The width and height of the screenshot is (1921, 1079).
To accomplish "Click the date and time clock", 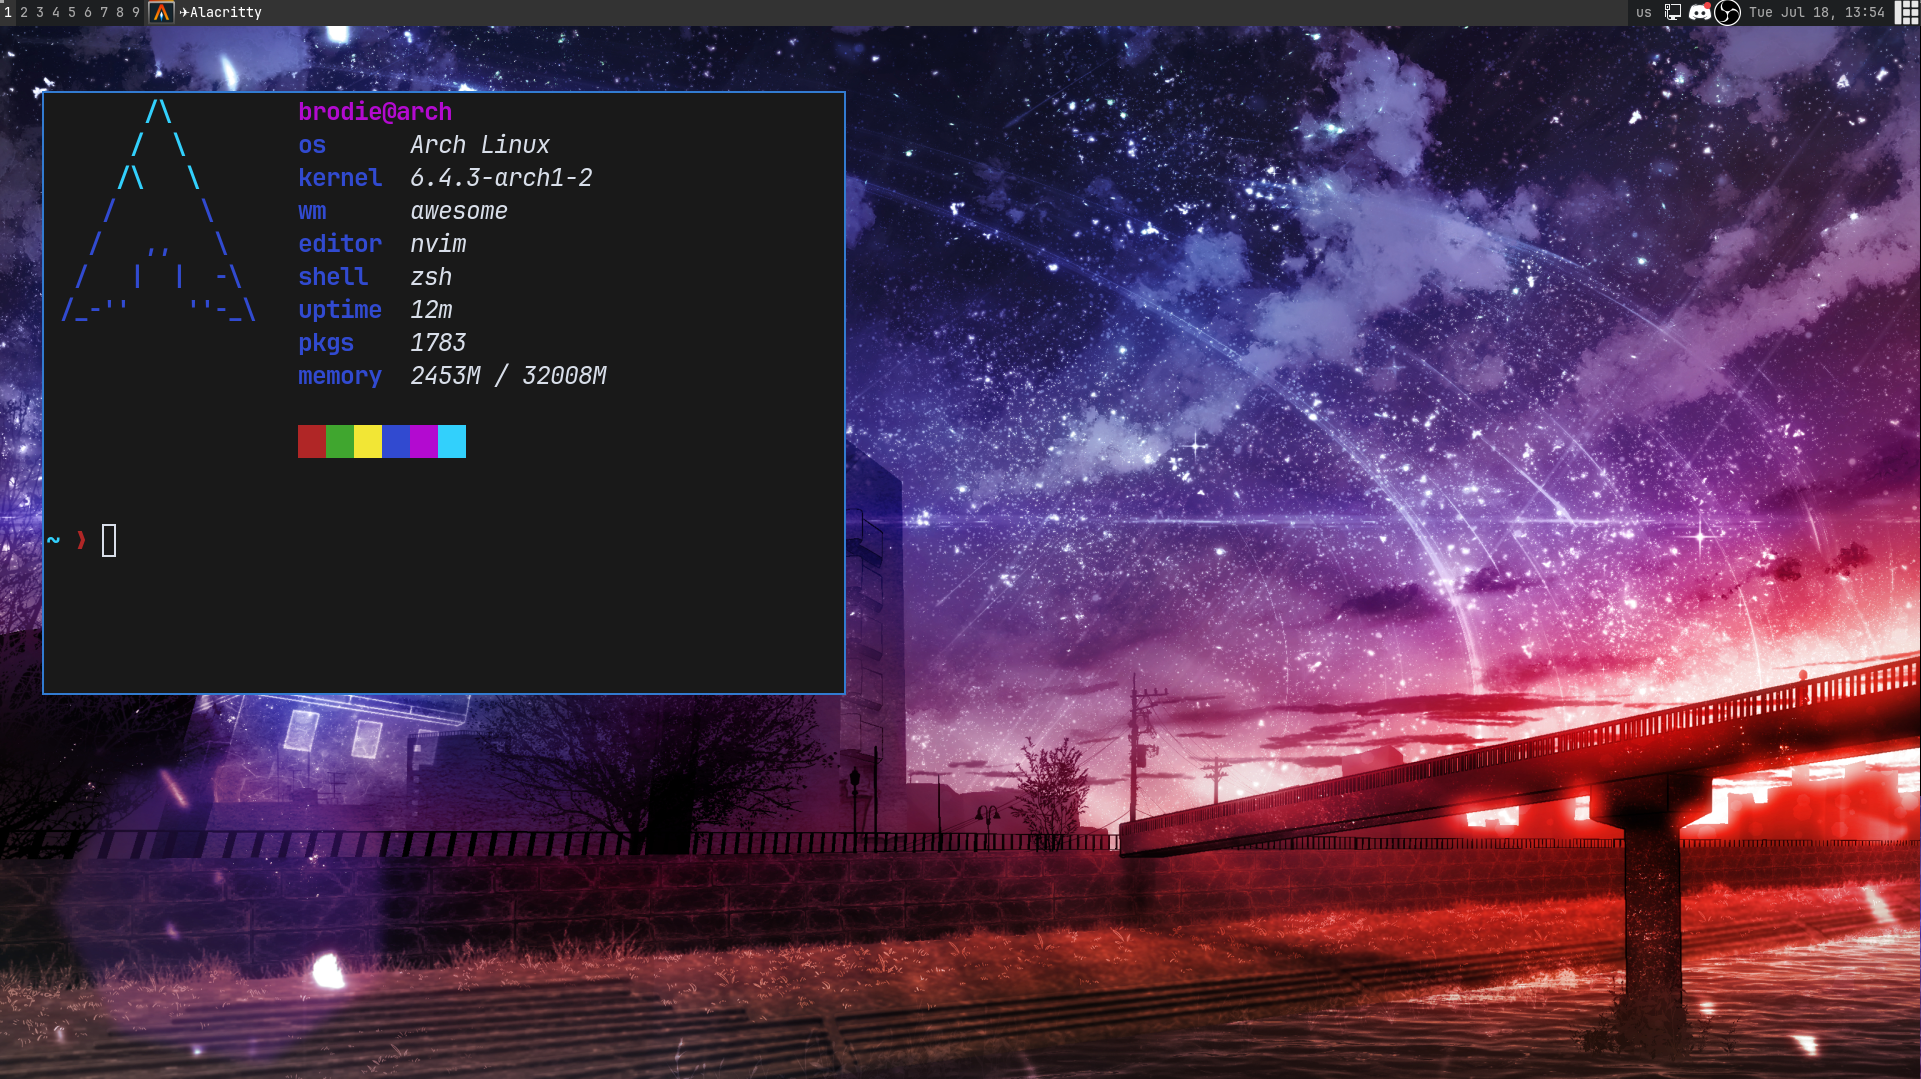I will (1816, 13).
